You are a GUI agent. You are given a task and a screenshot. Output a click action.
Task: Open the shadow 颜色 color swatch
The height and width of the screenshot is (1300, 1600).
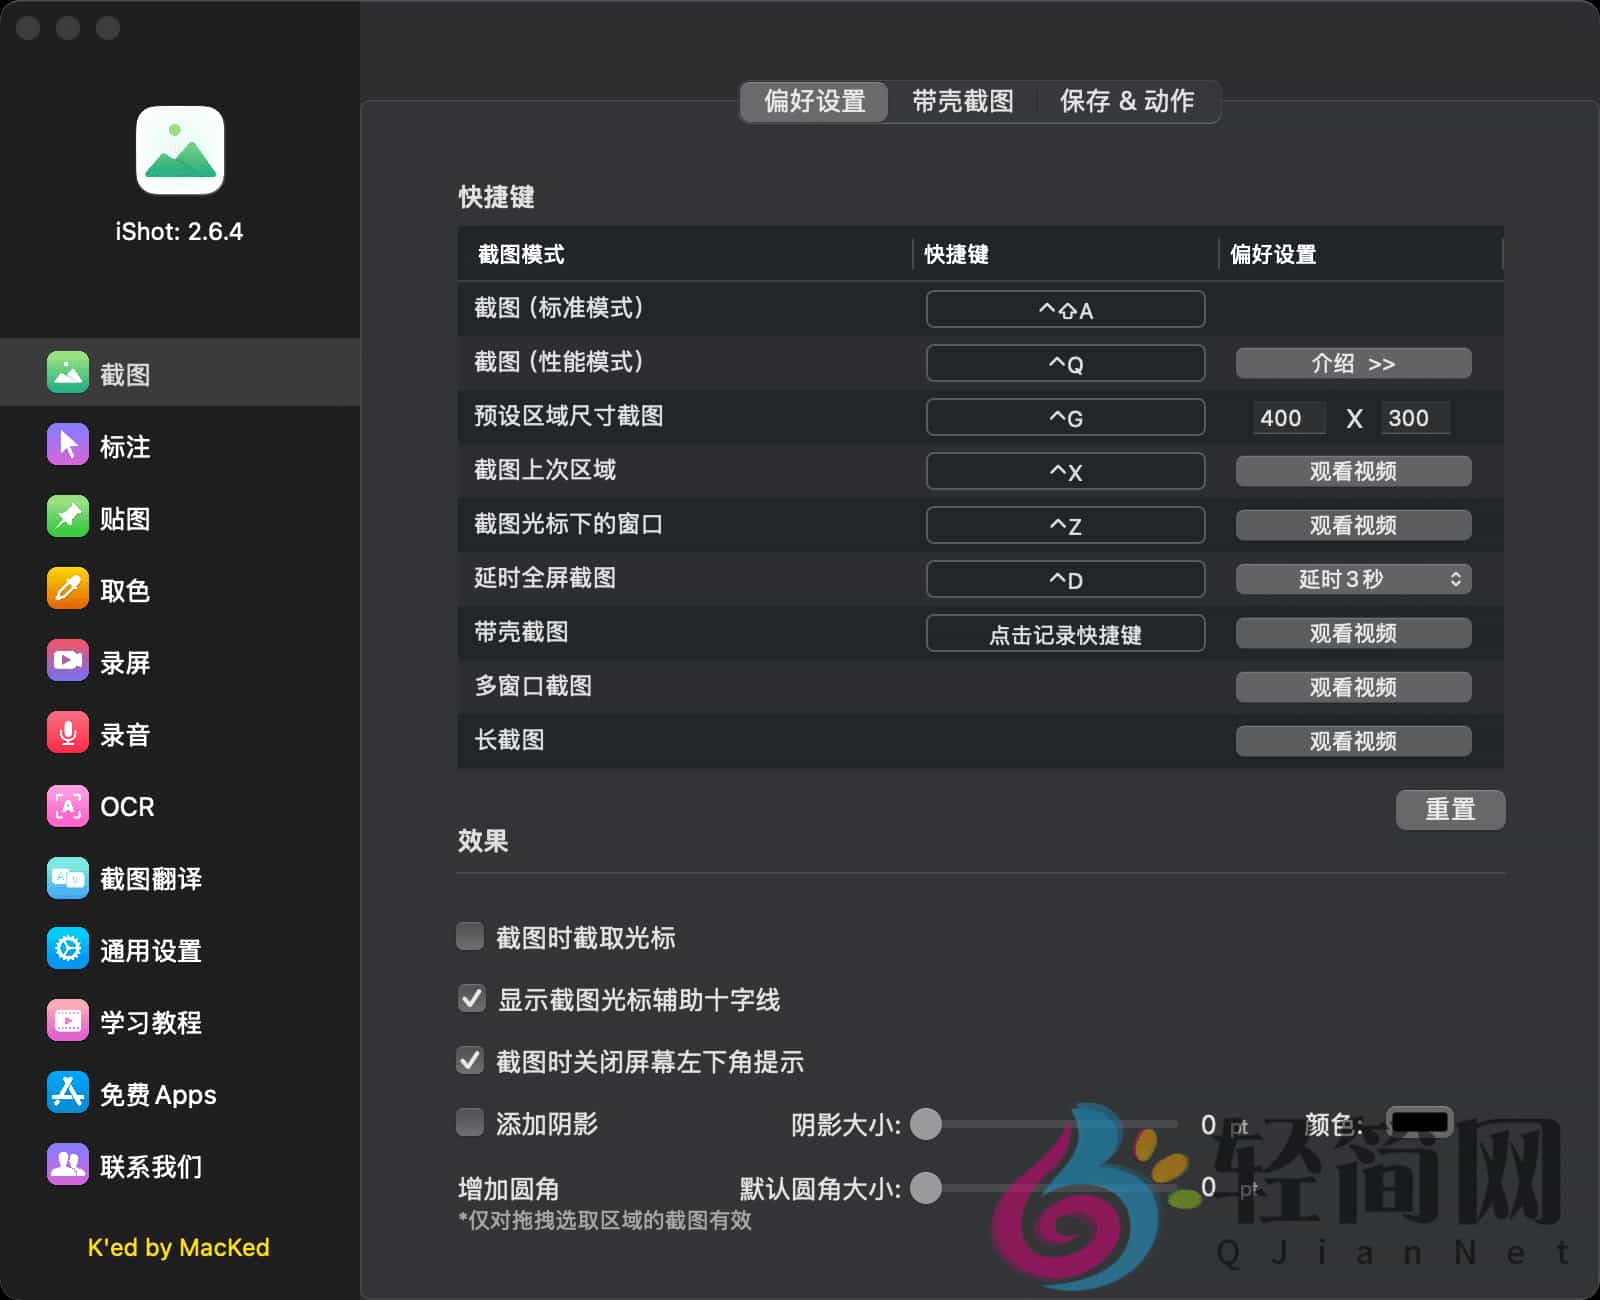pyautogui.click(x=1421, y=1122)
